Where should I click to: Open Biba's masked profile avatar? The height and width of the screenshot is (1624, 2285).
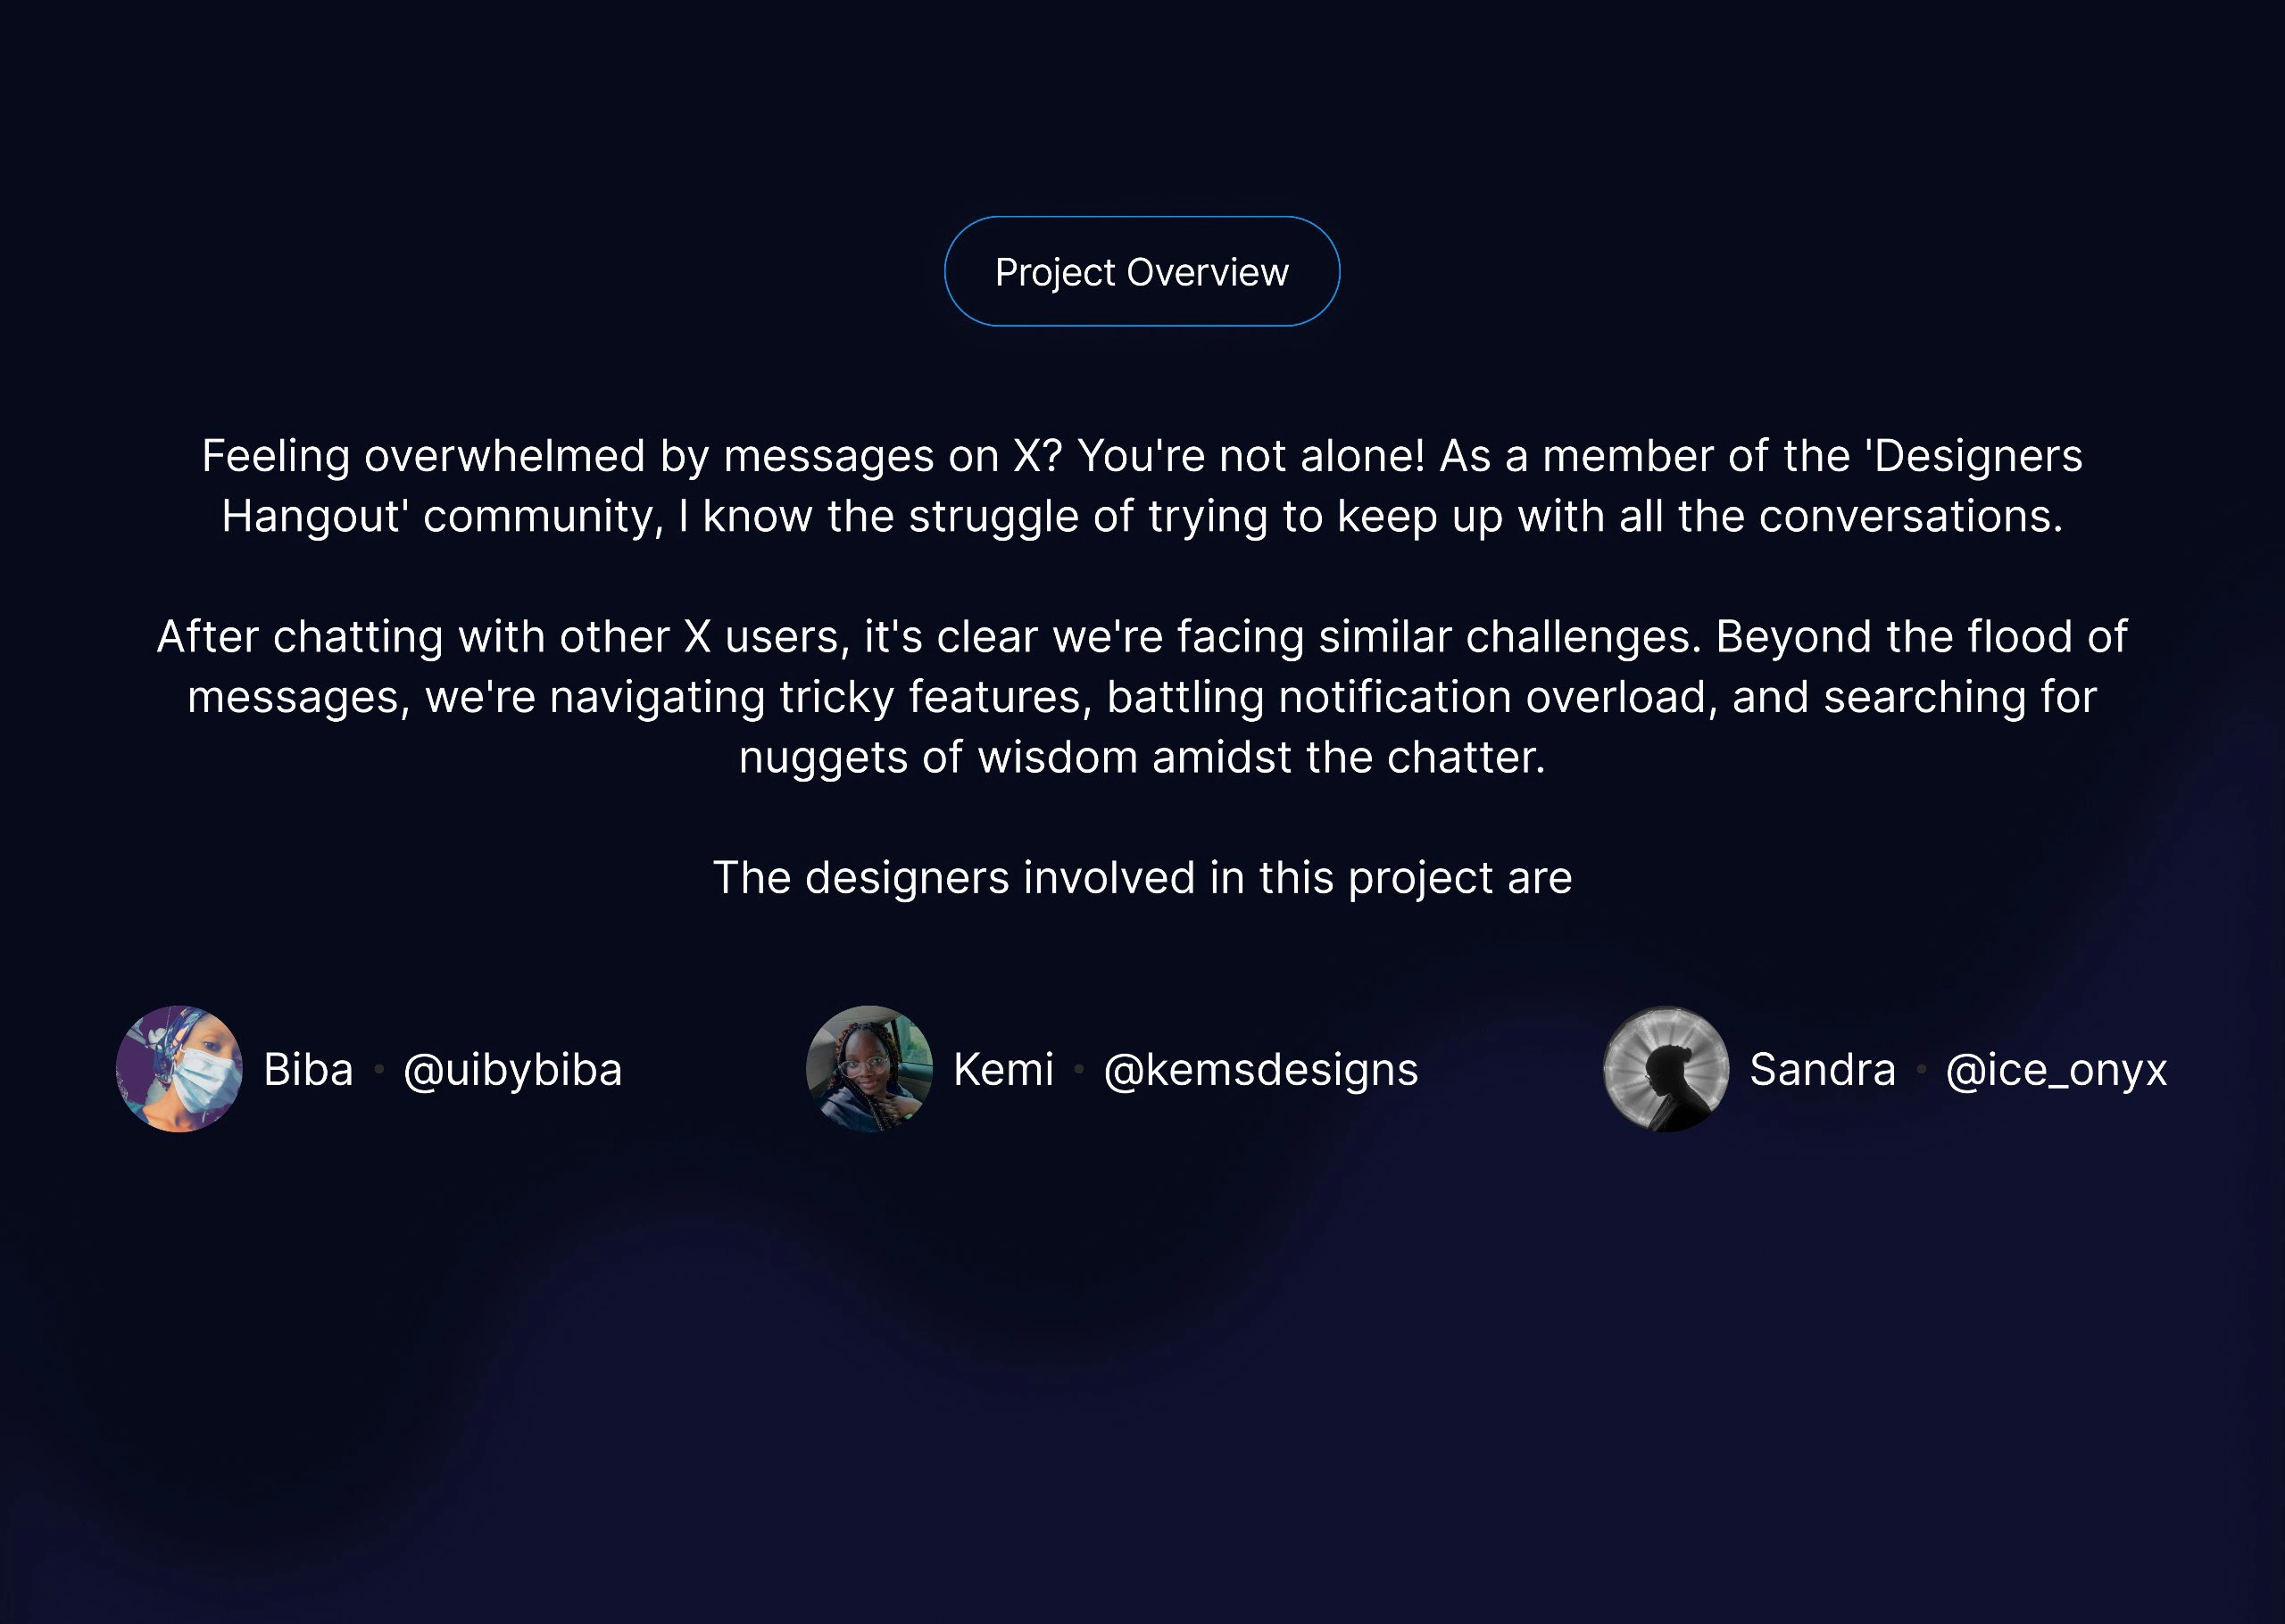(x=179, y=1069)
